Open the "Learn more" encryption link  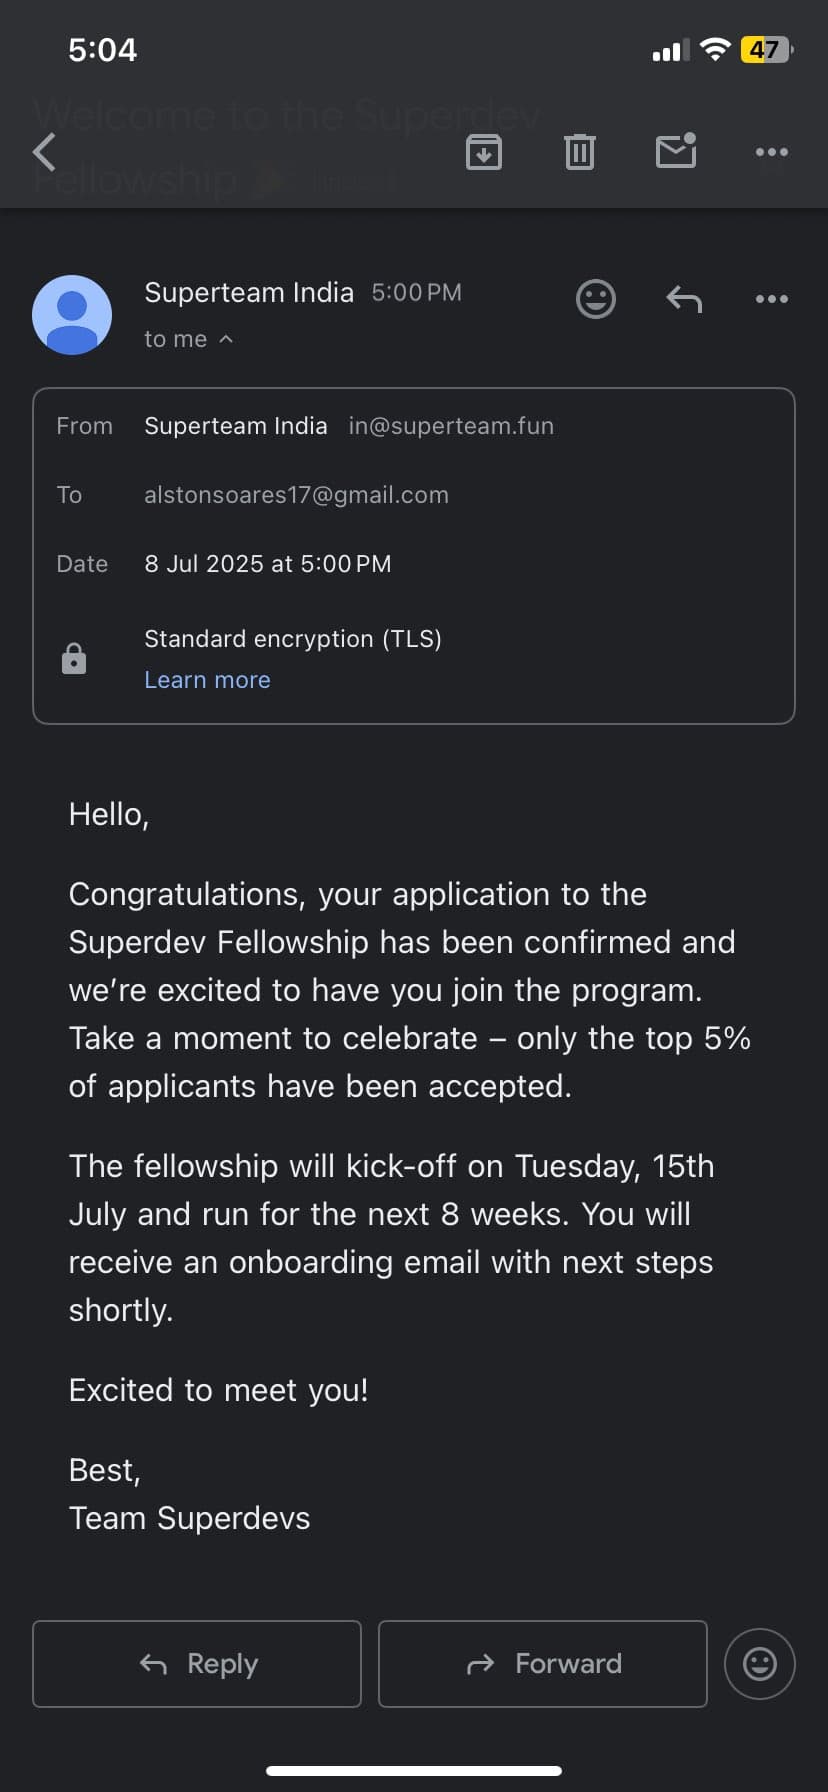pos(207,680)
